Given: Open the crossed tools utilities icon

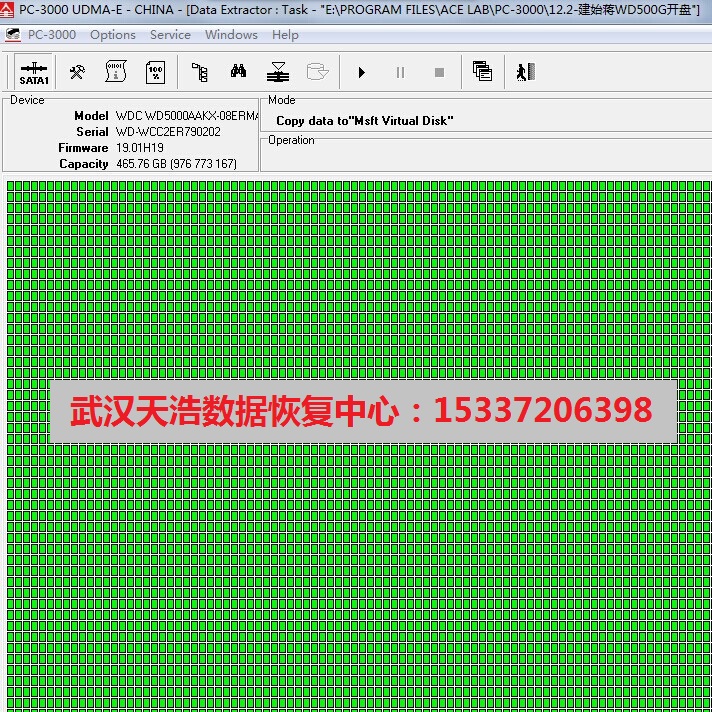Looking at the screenshot, I should click(x=77, y=72).
